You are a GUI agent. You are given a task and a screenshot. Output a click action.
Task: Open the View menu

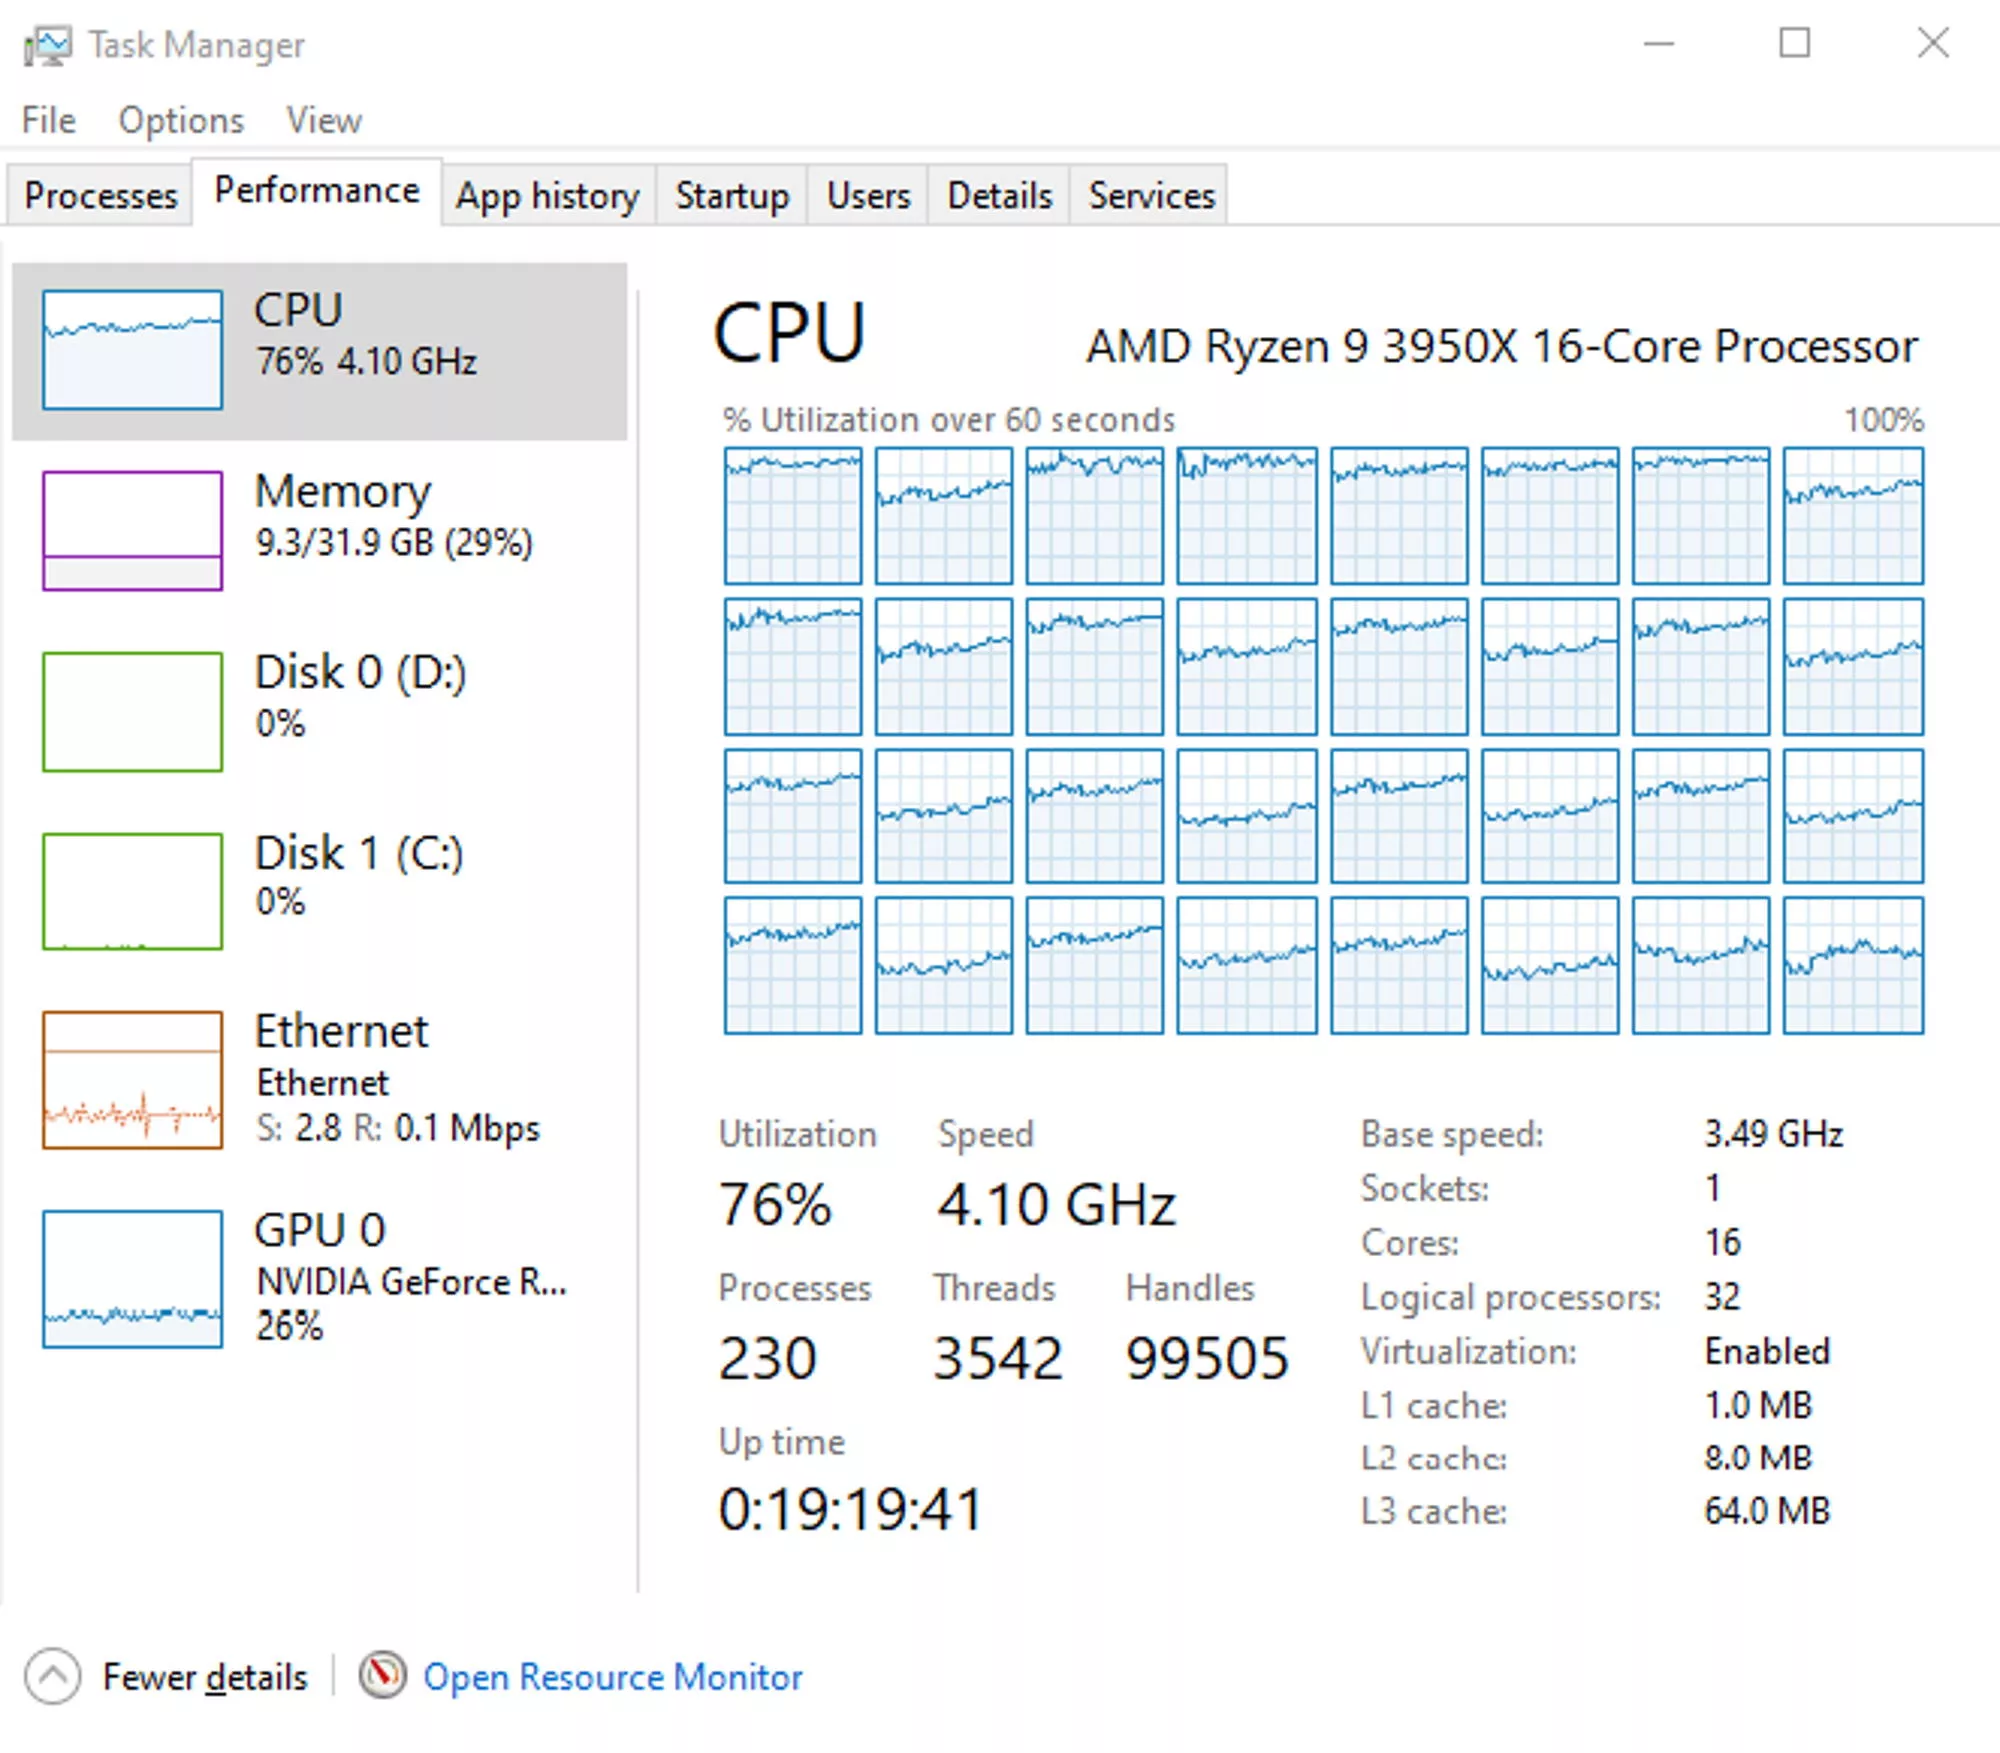pyautogui.click(x=324, y=120)
